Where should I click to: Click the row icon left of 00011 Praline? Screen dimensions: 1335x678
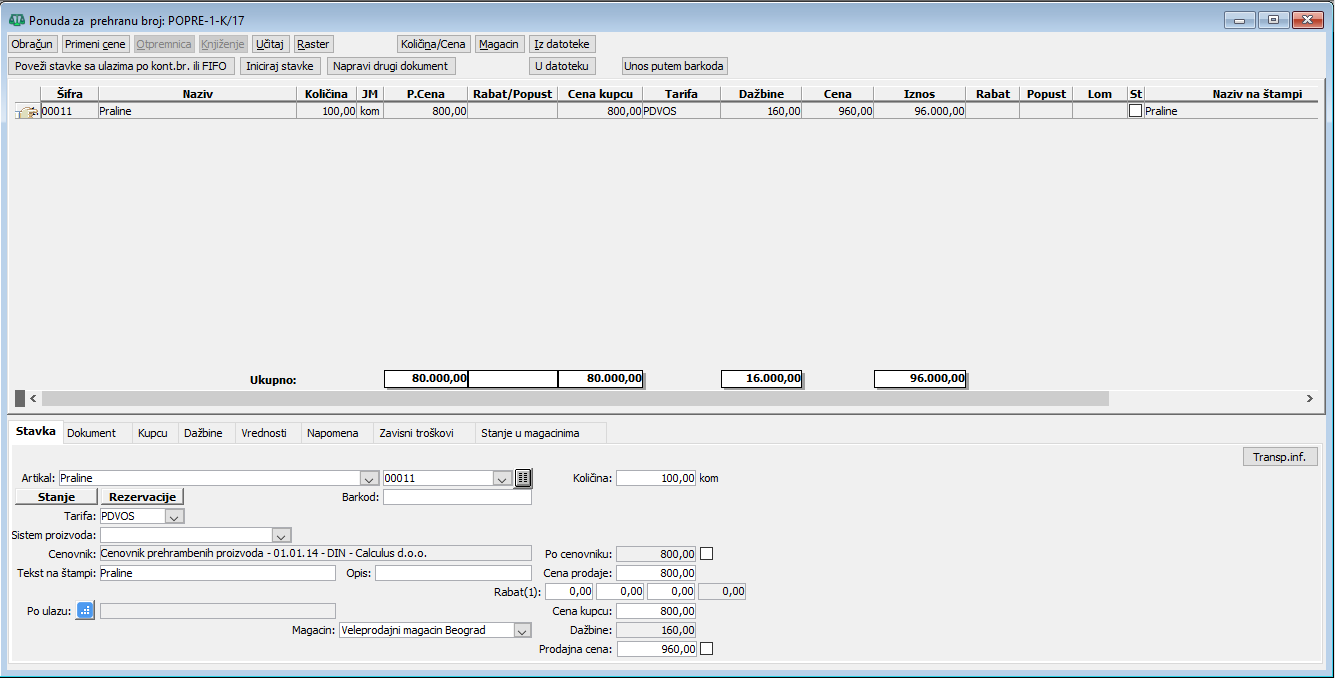click(27, 112)
